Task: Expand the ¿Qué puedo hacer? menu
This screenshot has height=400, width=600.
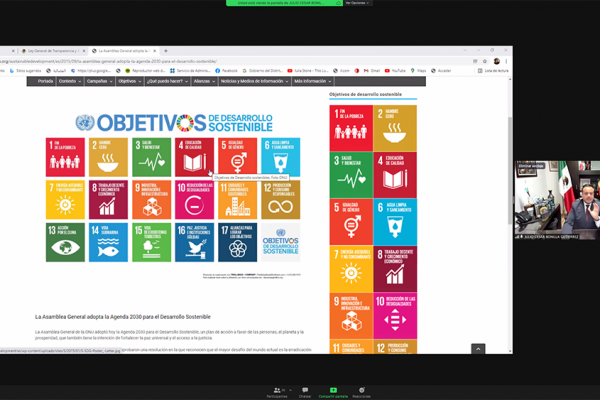Action: [x=168, y=81]
